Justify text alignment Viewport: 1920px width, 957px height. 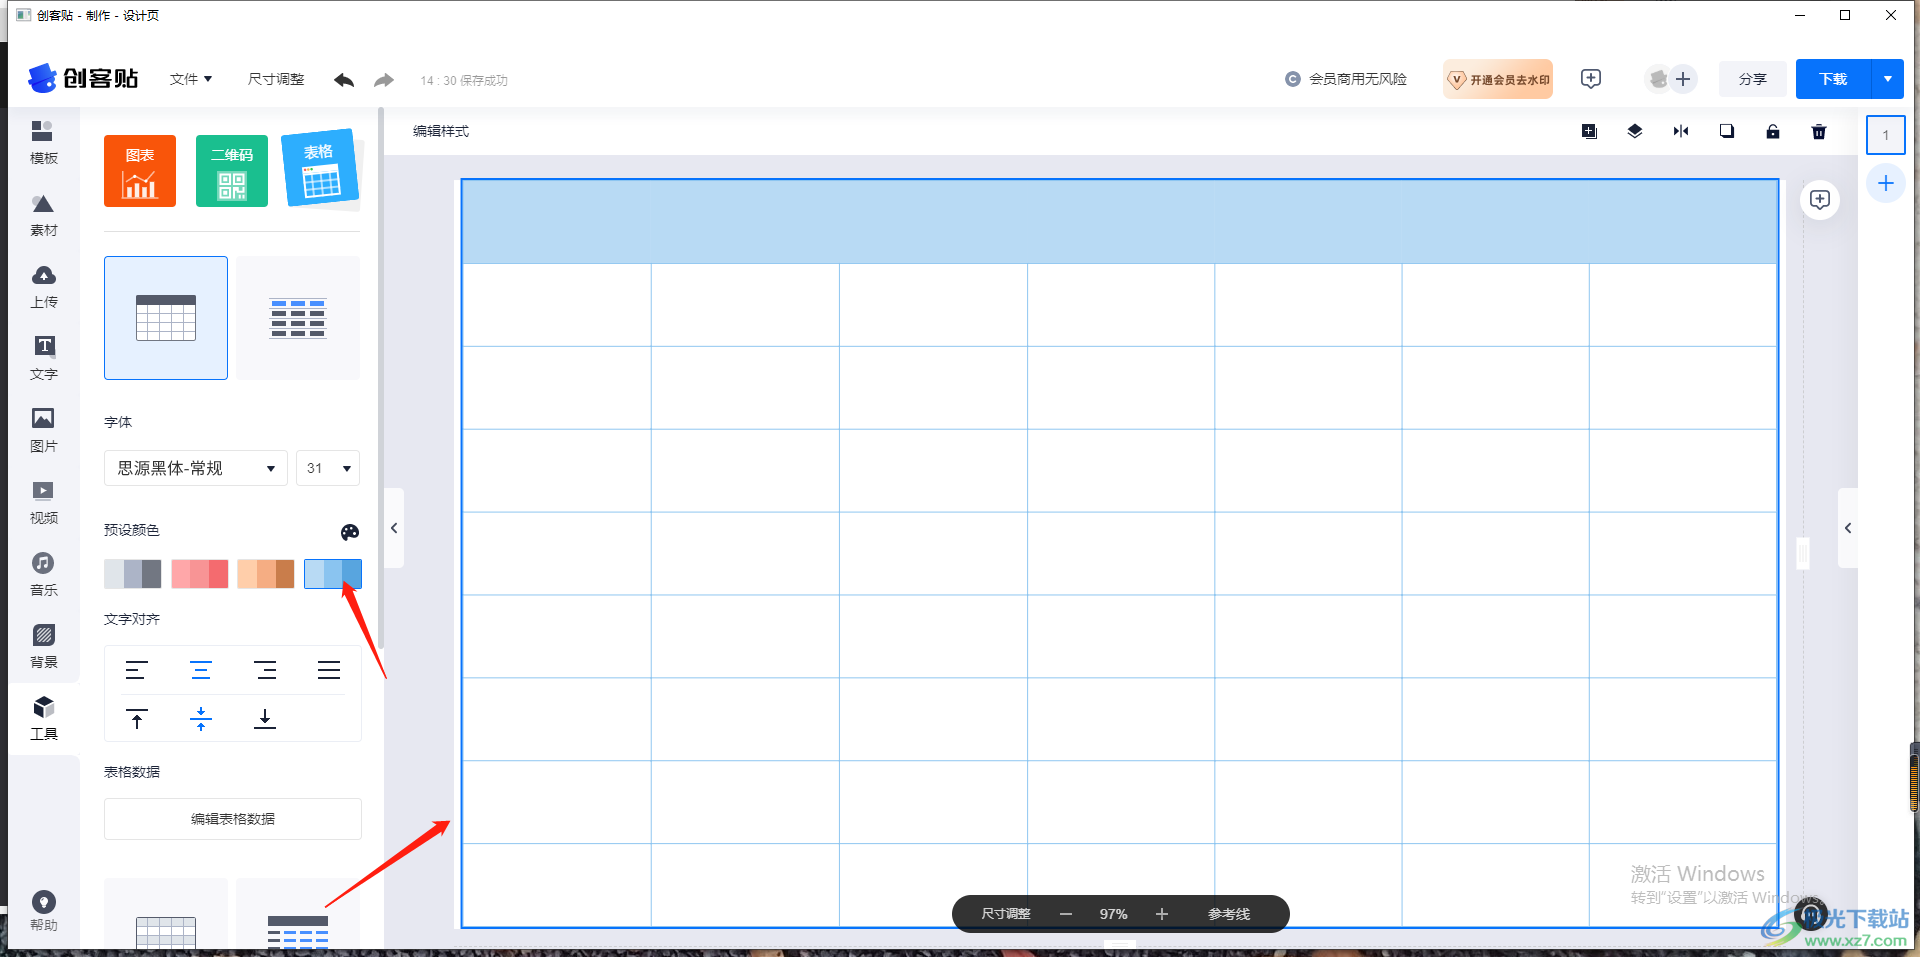(329, 670)
